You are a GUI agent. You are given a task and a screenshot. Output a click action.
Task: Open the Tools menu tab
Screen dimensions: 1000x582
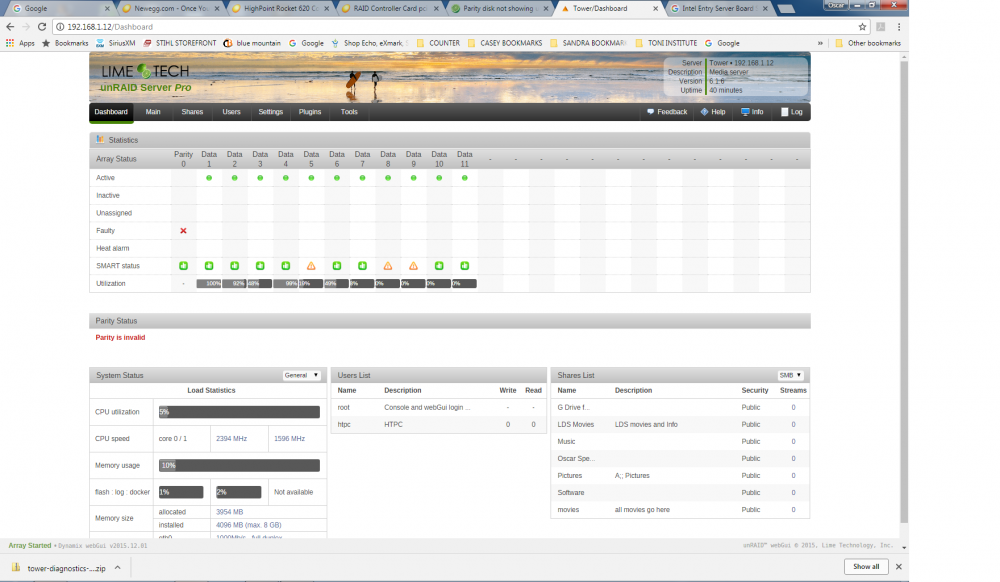(x=349, y=112)
